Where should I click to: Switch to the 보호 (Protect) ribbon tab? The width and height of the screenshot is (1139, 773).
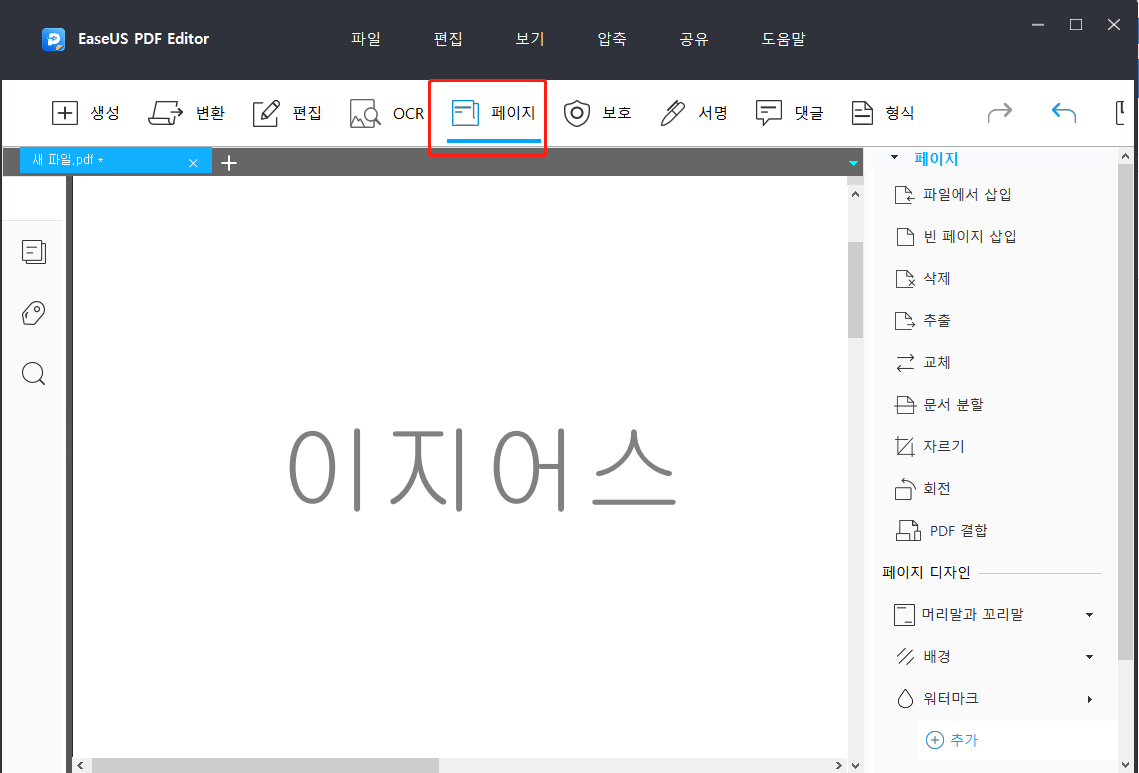pos(598,113)
